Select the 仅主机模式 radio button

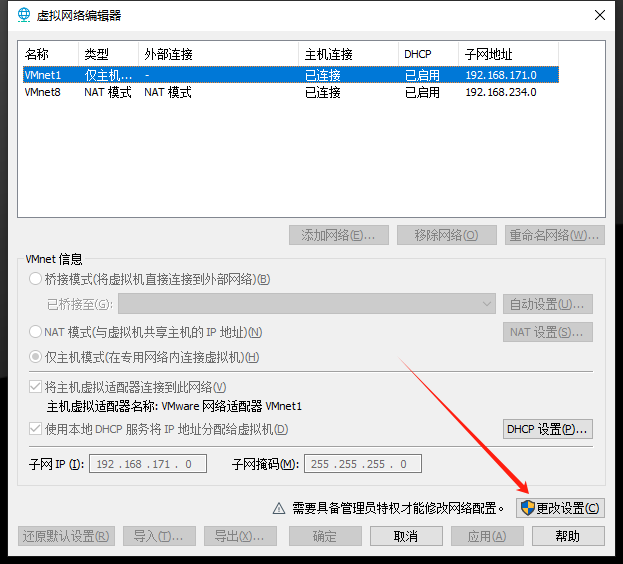[x=35, y=357]
